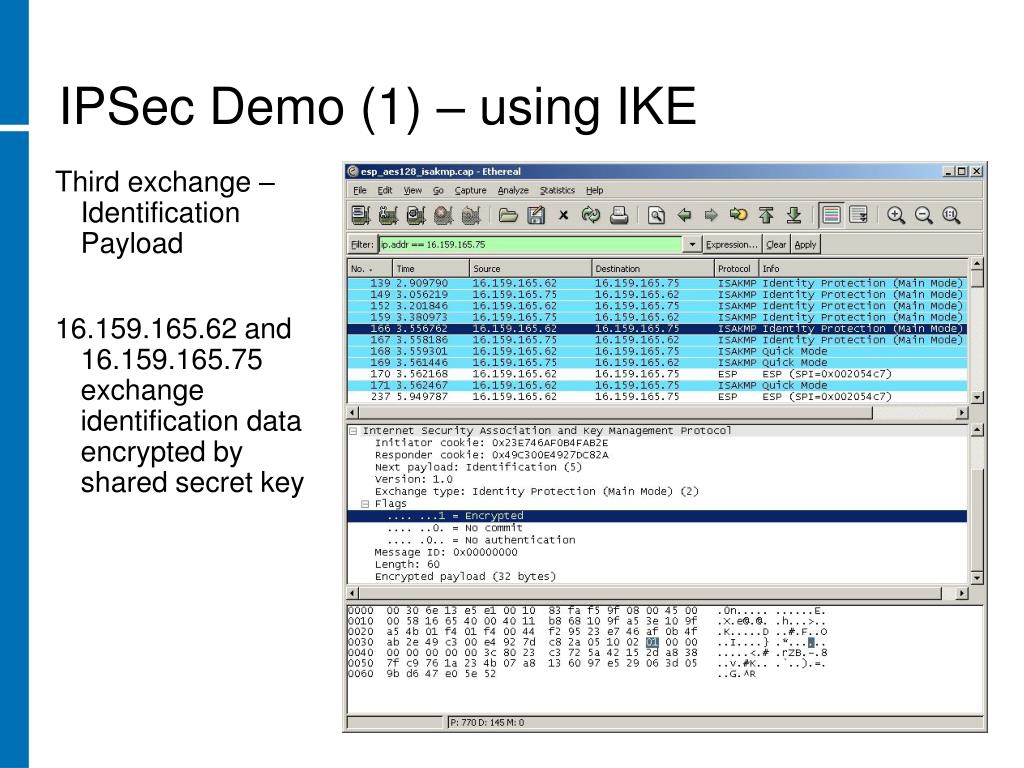Click the zoom 1:1 normal size icon
The height and width of the screenshot is (768, 1024).
coord(951,215)
